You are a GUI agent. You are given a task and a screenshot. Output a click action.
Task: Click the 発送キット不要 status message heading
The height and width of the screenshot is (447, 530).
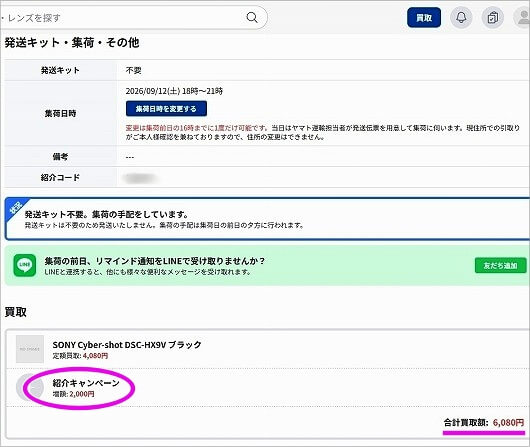click(x=107, y=215)
